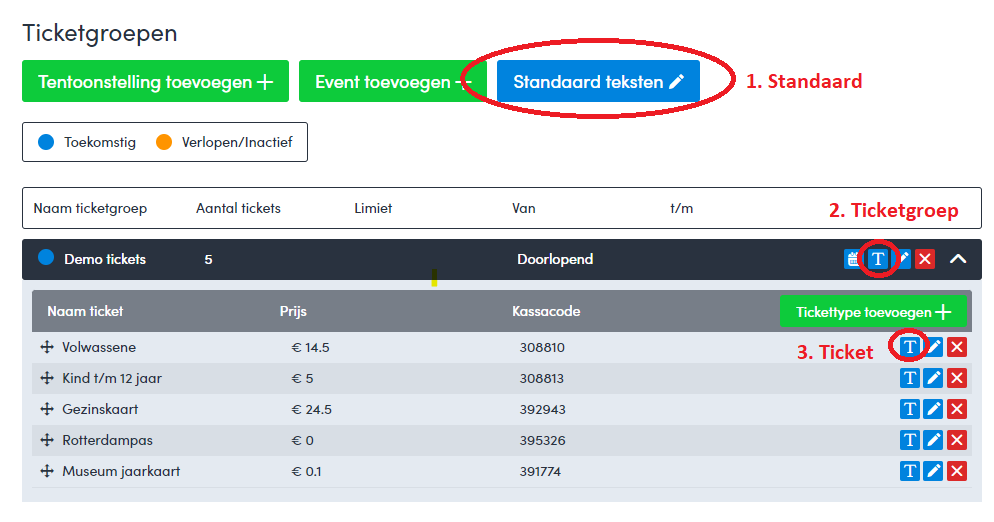
Task: Click calendar icon in Demo tickets row
Action: coord(851,259)
